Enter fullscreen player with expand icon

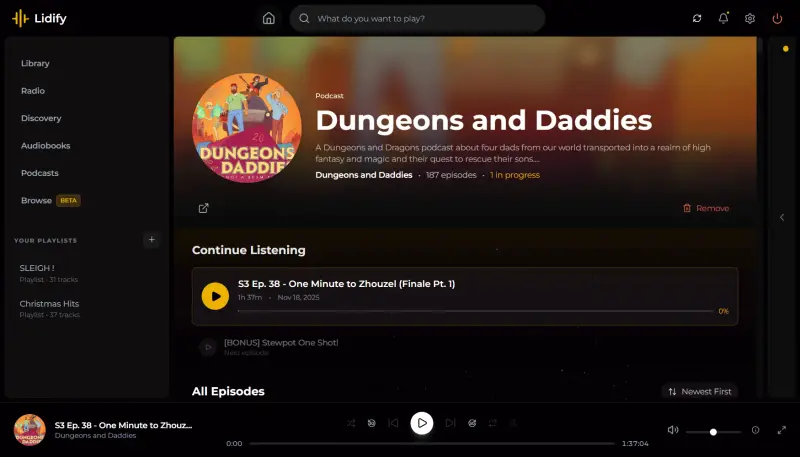pos(781,430)
